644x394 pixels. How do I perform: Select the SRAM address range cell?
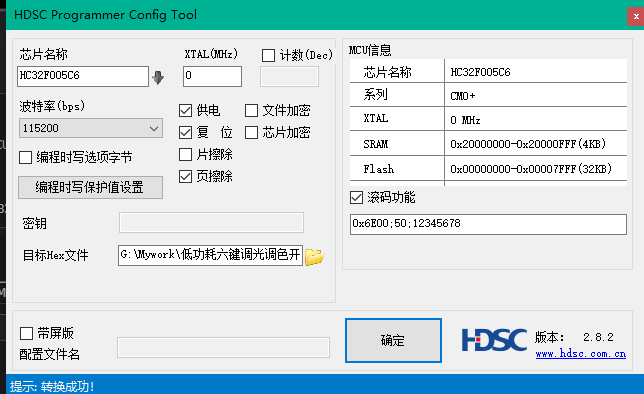point(536,144)
